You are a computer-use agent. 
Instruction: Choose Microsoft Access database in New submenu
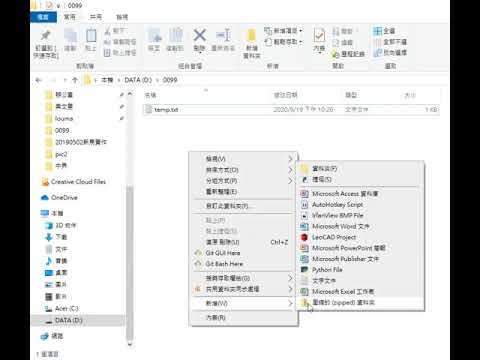coord(360,194)
